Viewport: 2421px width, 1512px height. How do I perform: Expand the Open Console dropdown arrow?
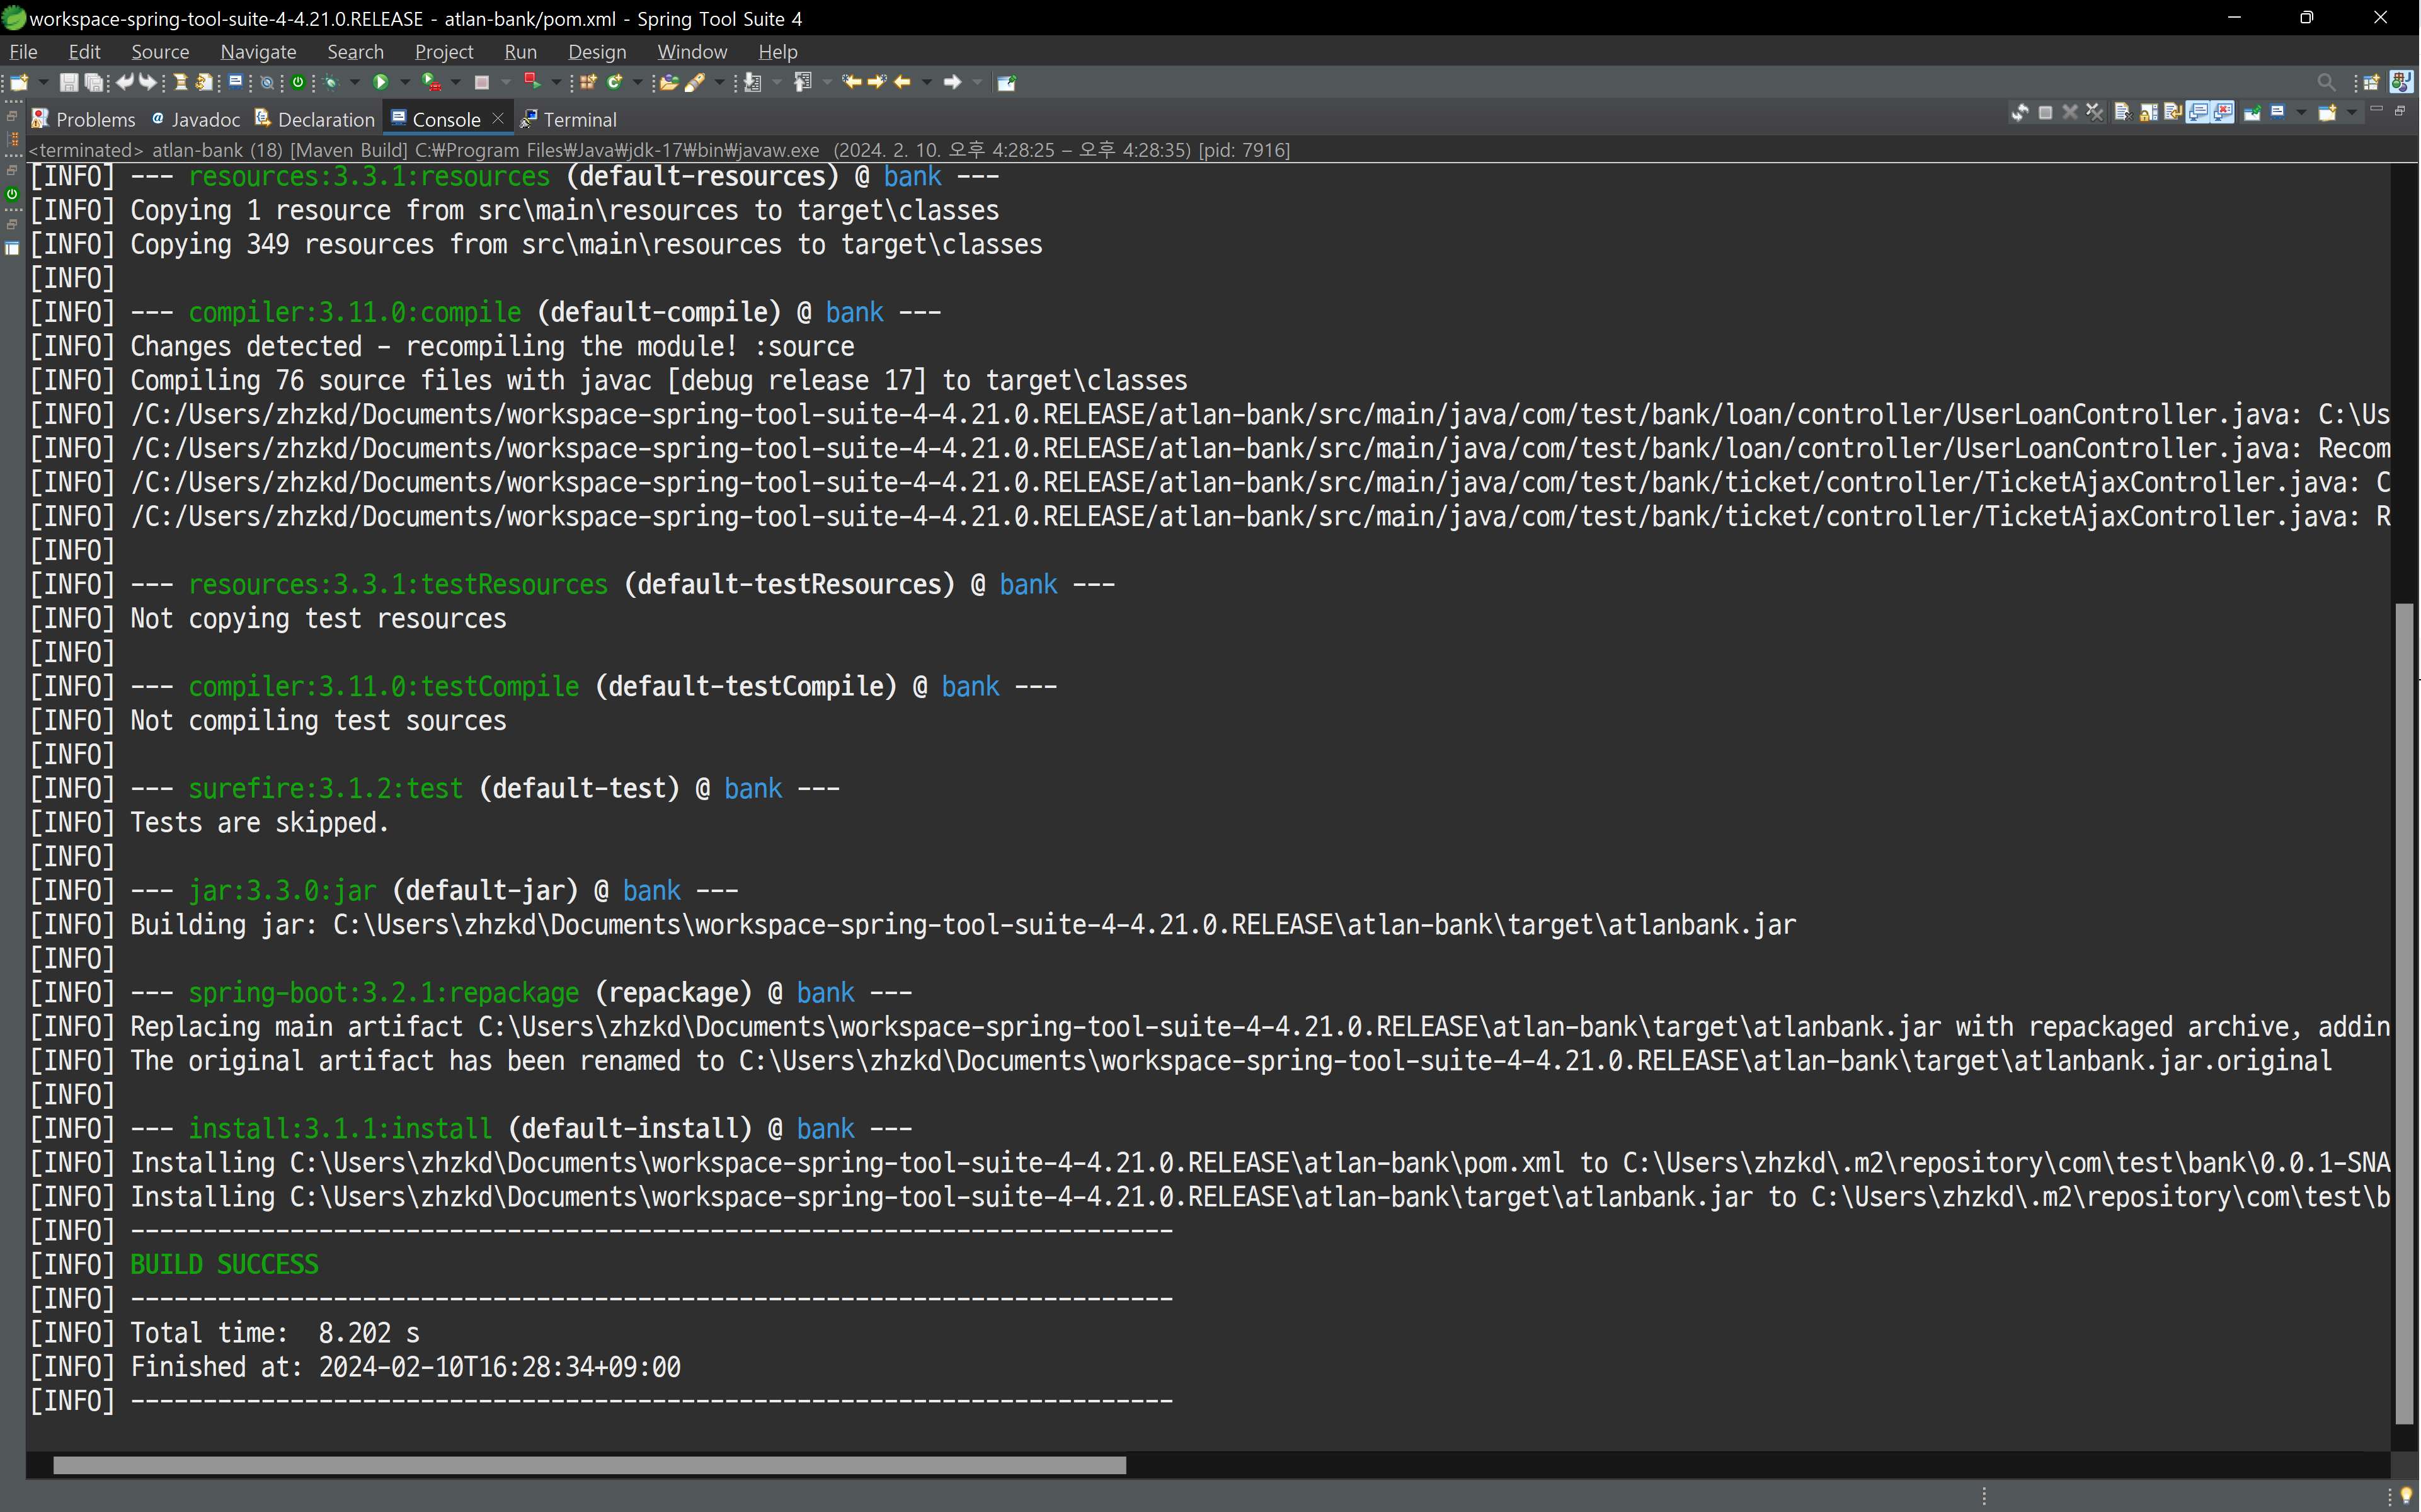pyautogui.click(x=2352, y=112)
